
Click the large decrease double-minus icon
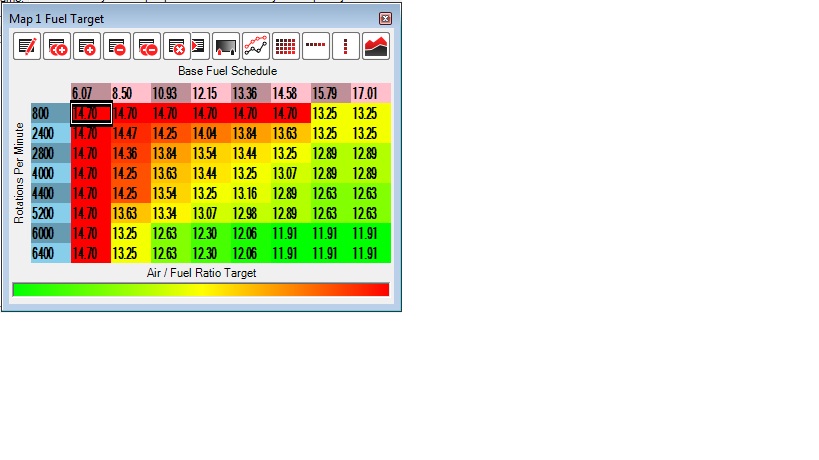click(147, 46)
